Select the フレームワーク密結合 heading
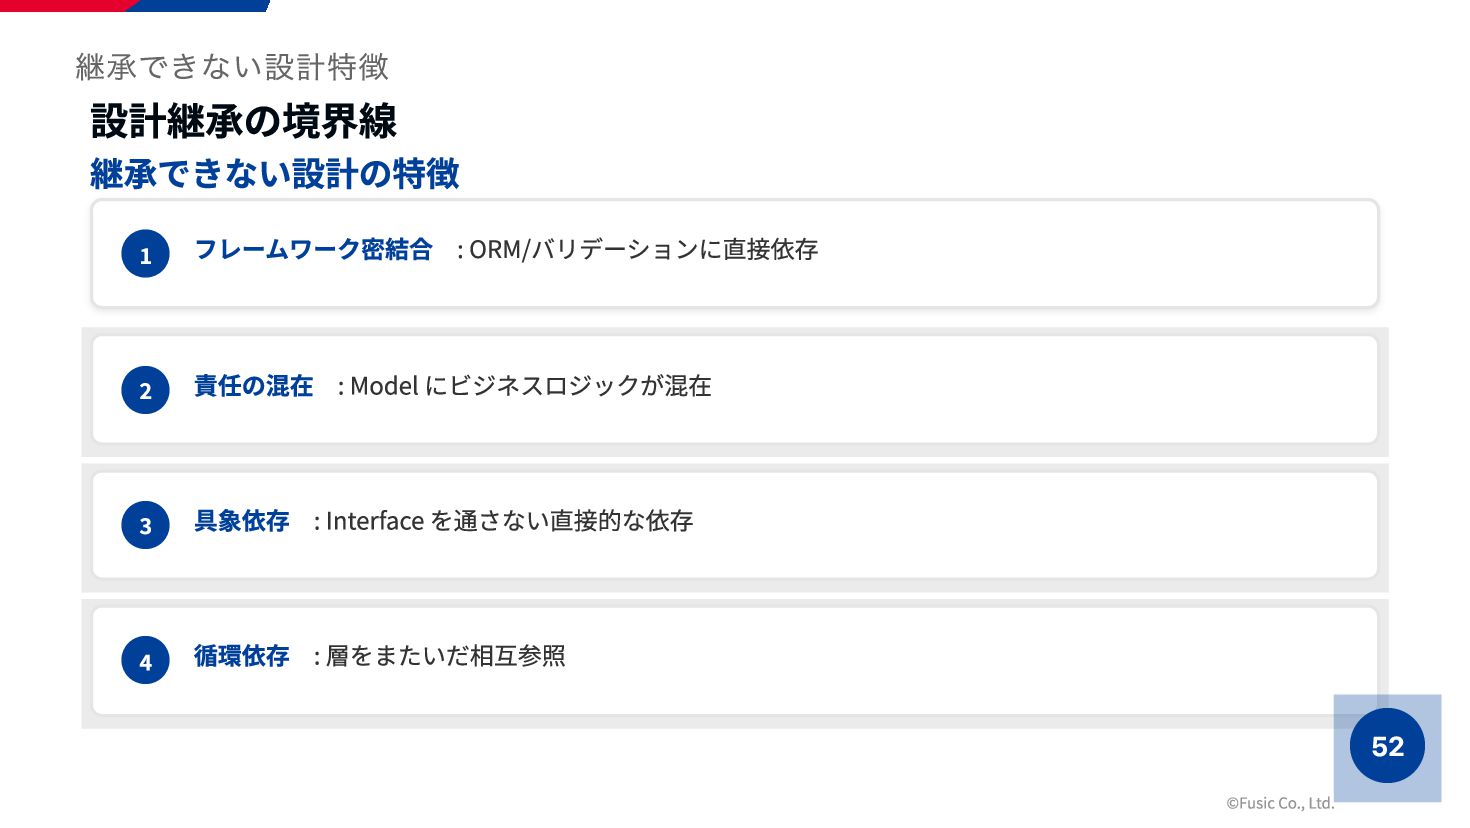1470x828 pixels. pos(313,249)
